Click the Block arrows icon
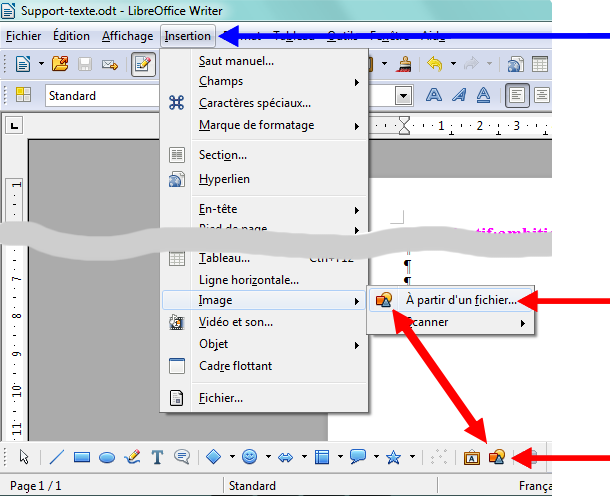This screenshot has width=610, height=496. tap(286, 458)
